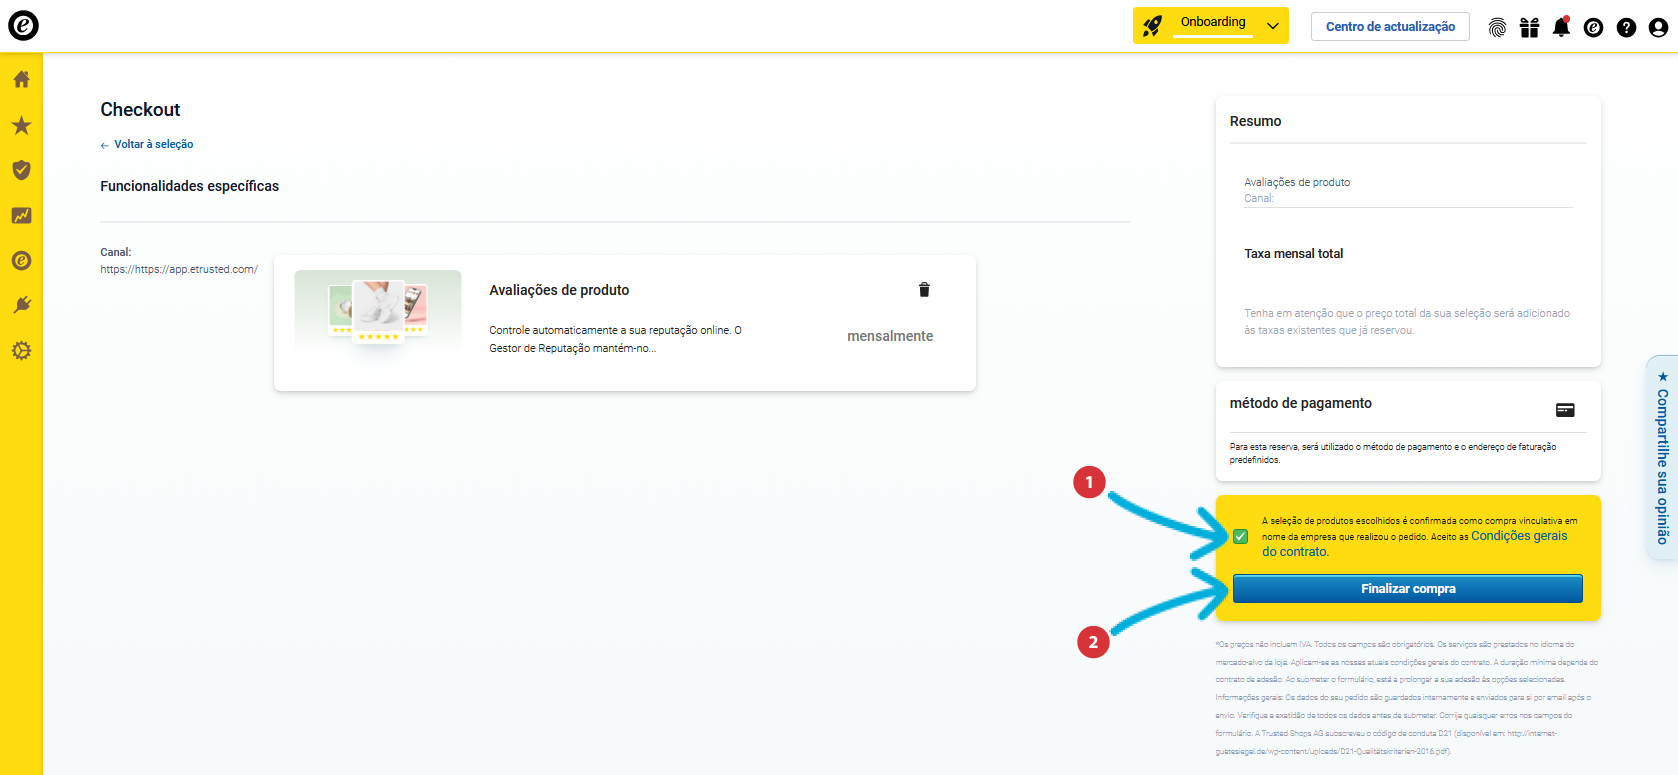Click the Avaliações de produto thumbnail image
Viewport: 1678px width, 775px height.
[x=378, y=310]
